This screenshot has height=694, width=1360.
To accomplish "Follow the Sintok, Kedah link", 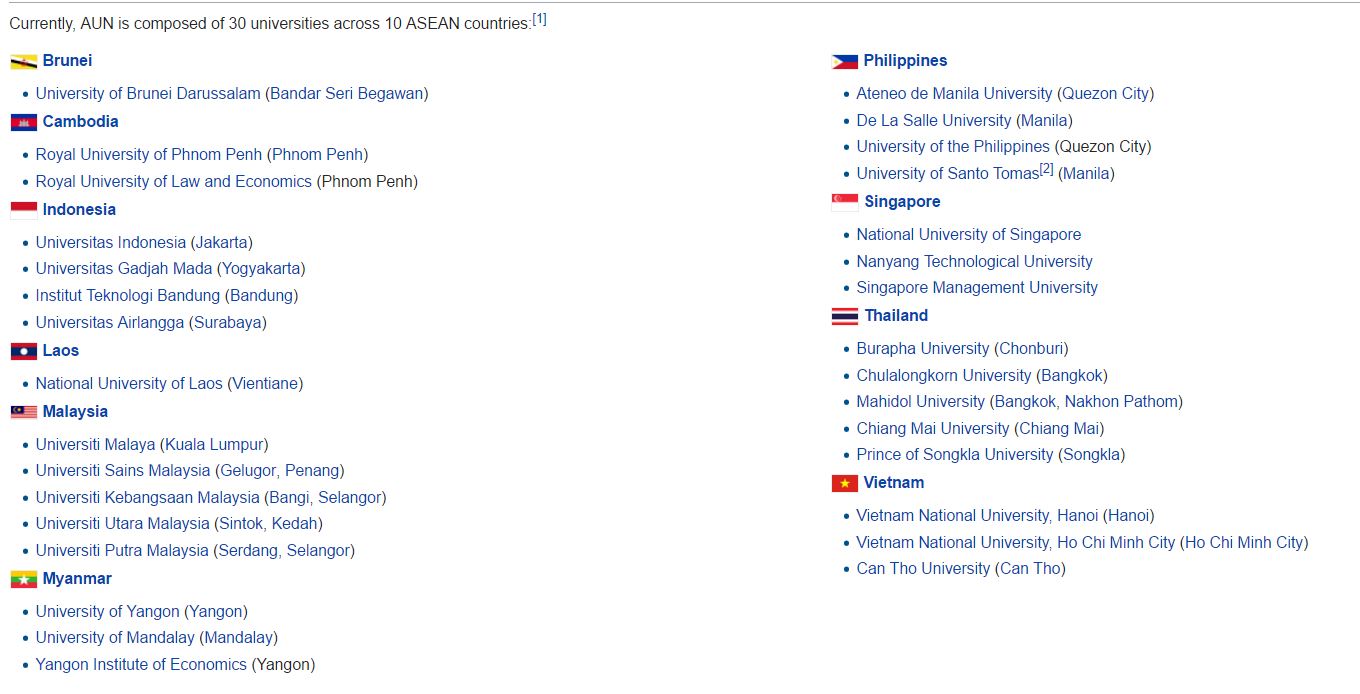I will (269, 524).
